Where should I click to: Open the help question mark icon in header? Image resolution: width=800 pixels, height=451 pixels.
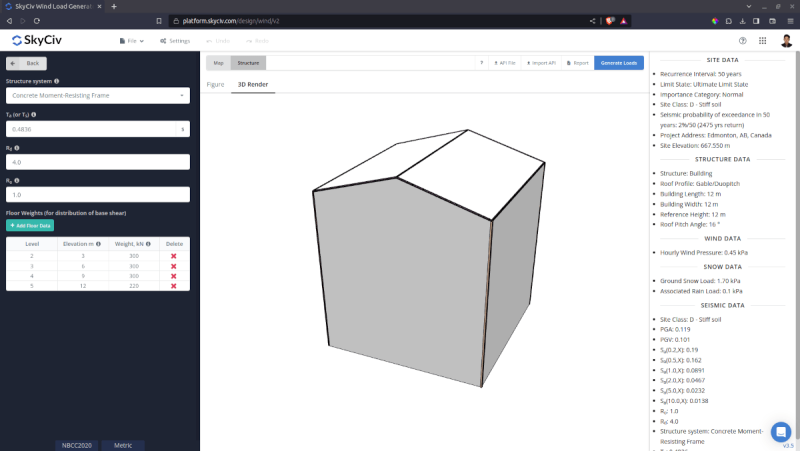click(x=742, y=41)
